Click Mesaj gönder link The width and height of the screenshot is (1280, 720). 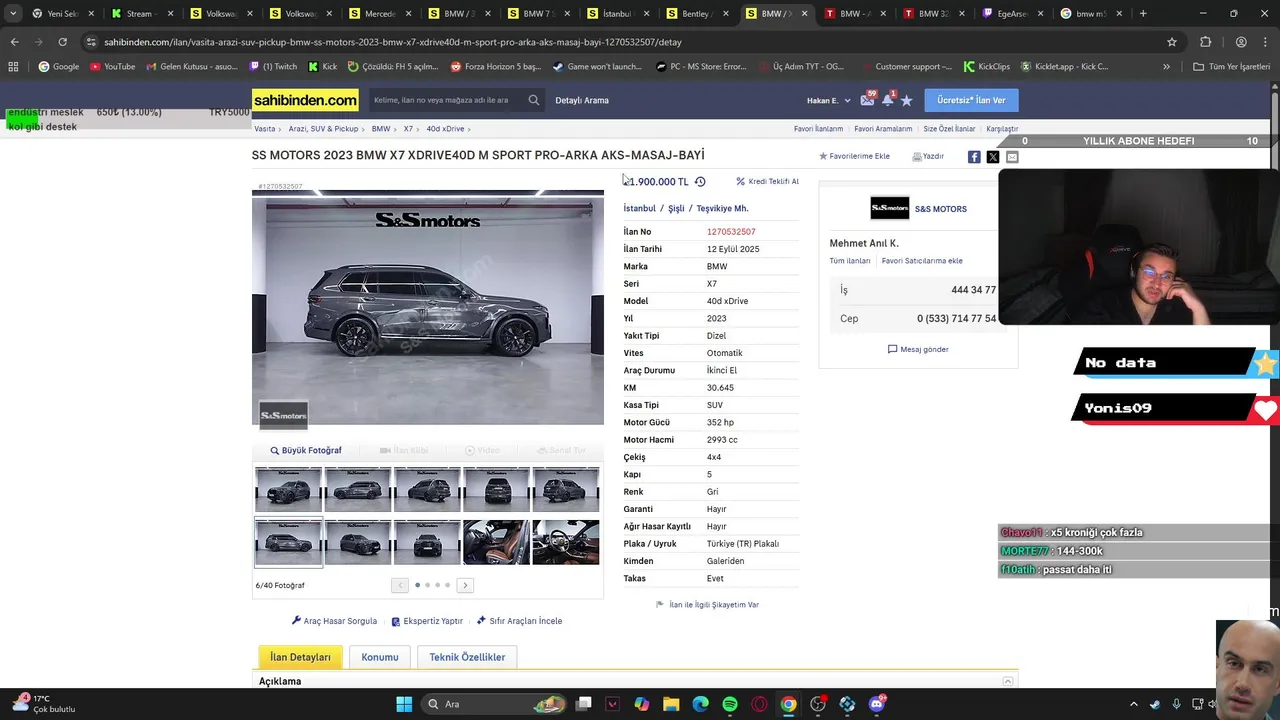[x=918, y=349]
